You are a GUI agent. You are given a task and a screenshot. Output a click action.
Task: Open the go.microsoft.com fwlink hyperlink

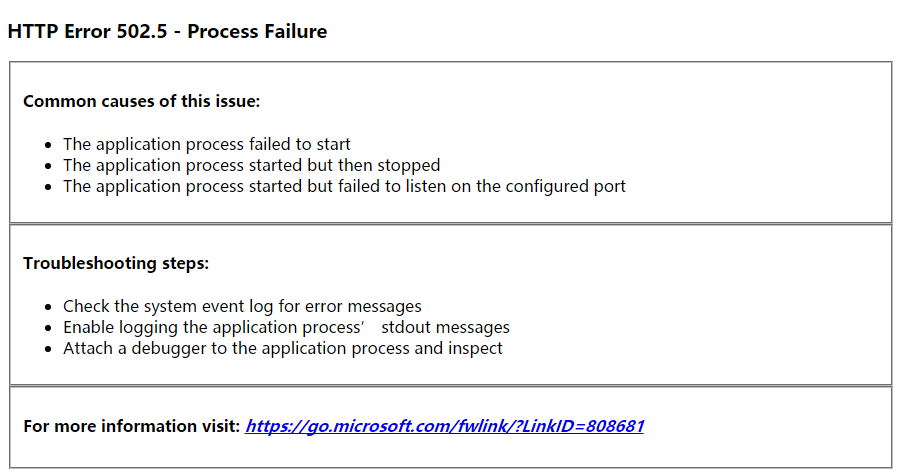[x=444, y=426]
